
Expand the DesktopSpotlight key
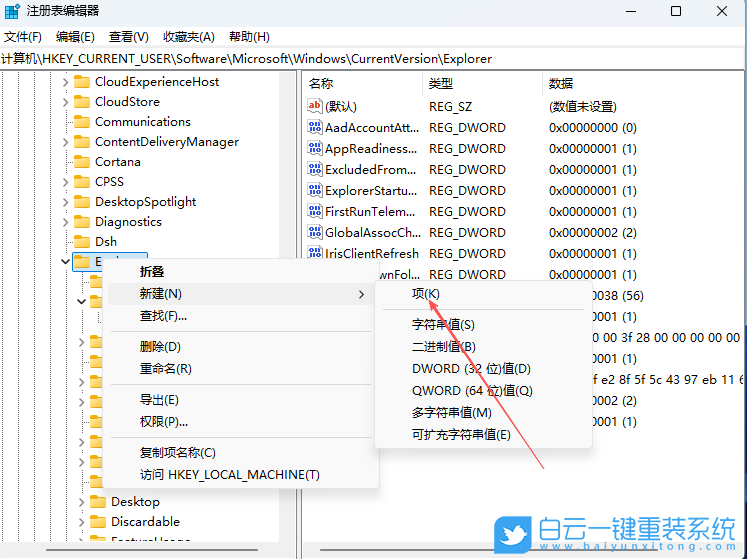[x=65, y=202]
